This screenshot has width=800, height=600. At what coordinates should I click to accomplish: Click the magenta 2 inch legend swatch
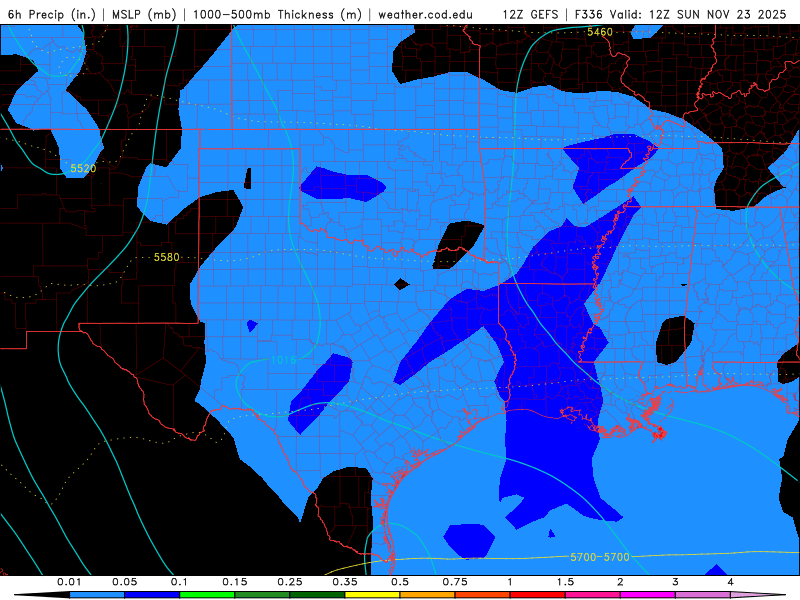point(648,595)
